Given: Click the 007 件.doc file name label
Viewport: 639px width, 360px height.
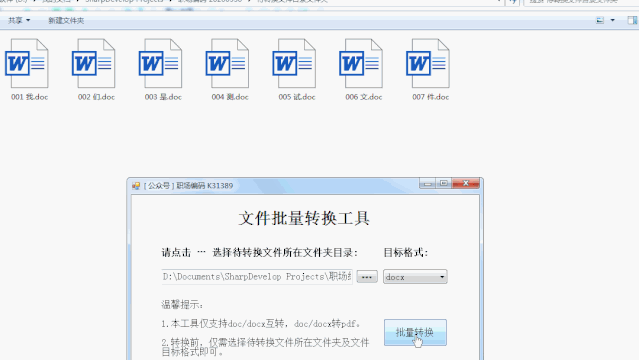Looking at the screenshot, I should tap(430, 97).
